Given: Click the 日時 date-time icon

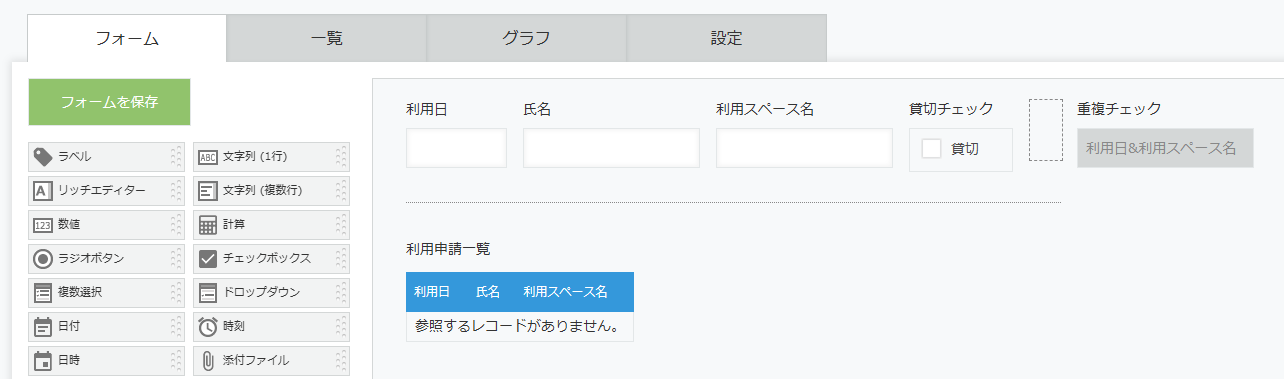Looking at the screenshot, I should coord(43,361).
